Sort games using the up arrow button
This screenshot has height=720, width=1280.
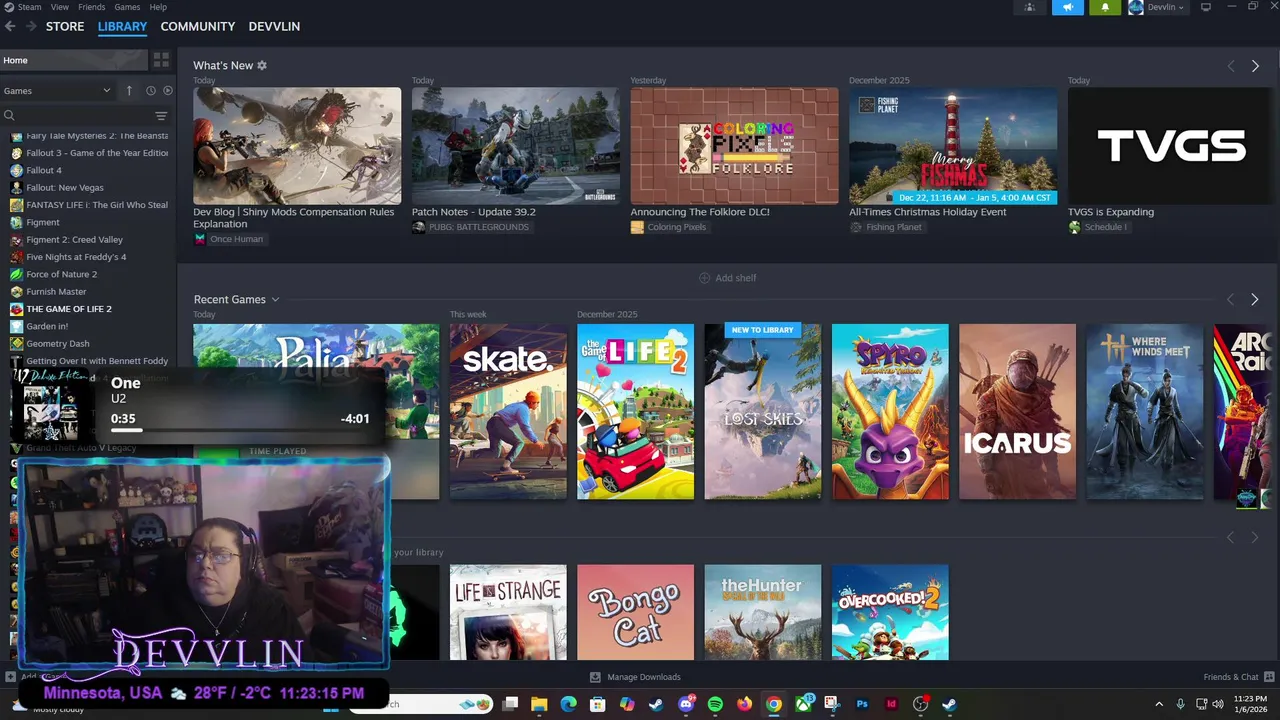(x=129, y=90)
